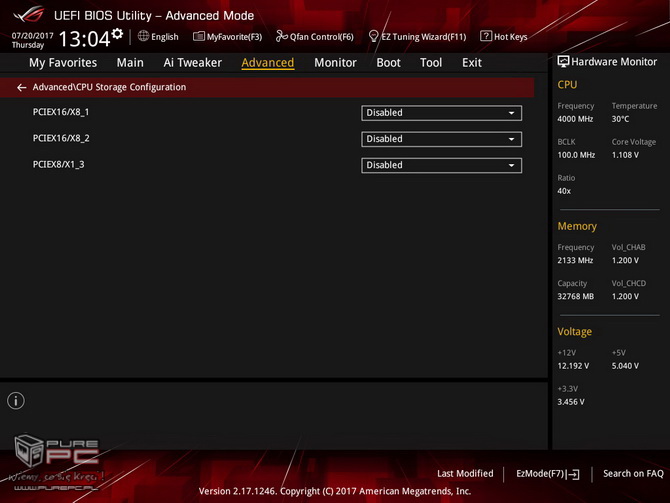Click Last Modified at the bottom
Image resolution: width=670 pixels, height=503 pixels.
point(465,474)
